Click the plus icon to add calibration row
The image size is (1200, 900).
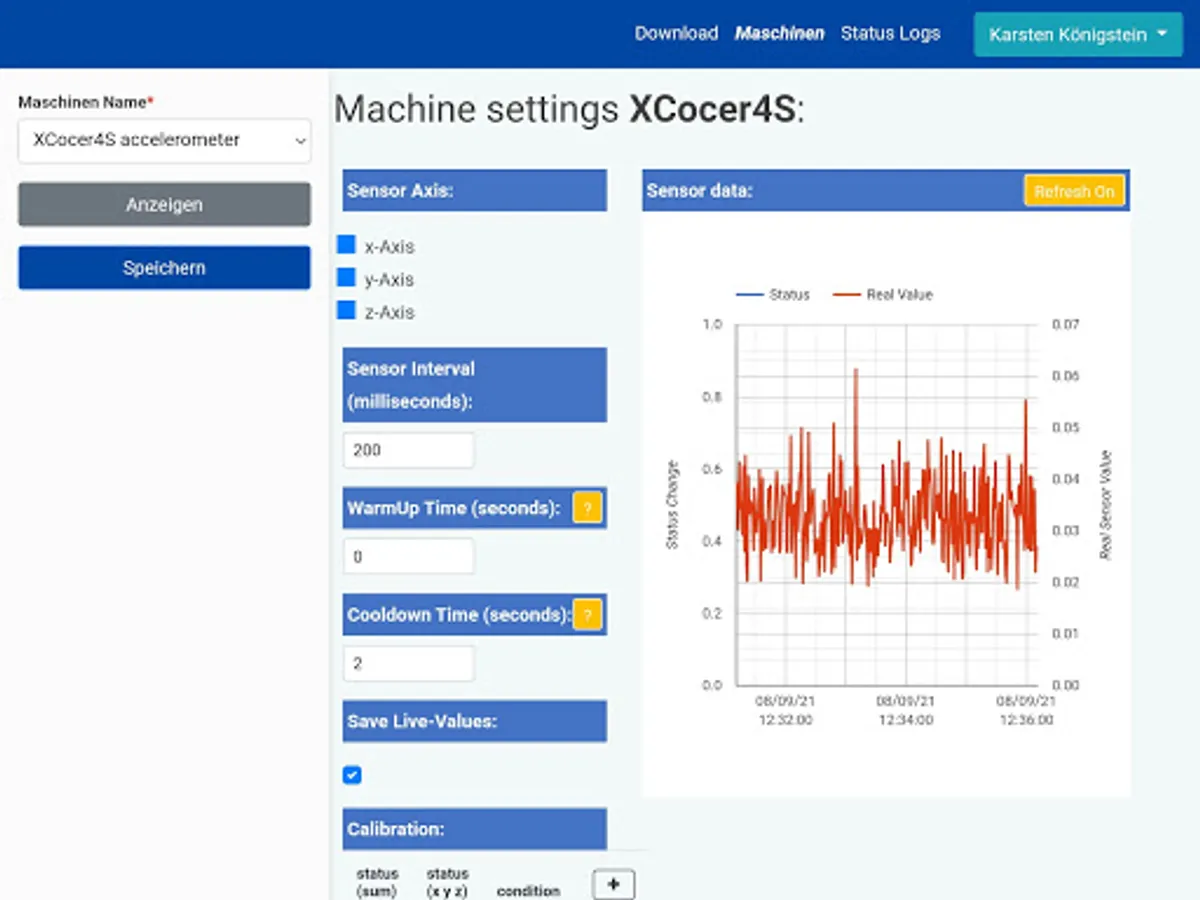613,885
